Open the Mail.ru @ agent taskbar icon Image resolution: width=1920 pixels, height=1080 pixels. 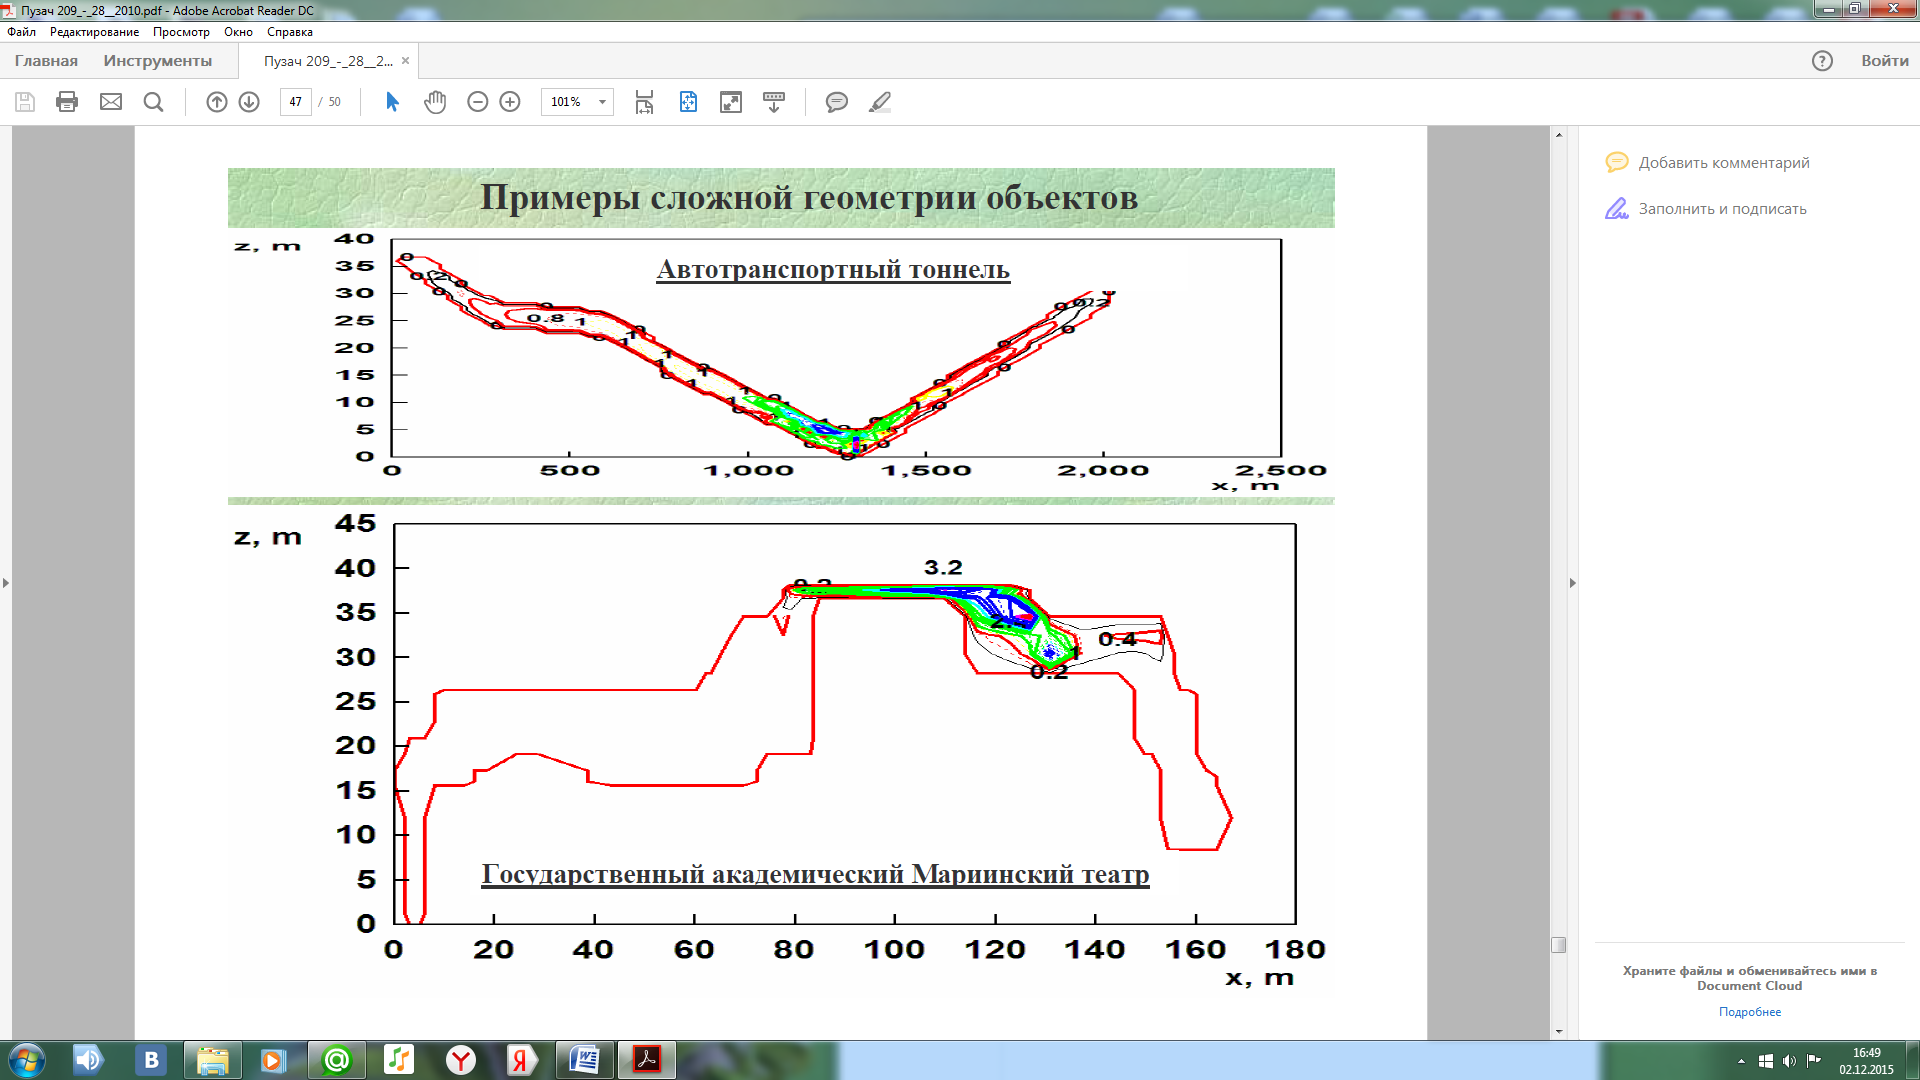click(337, 1060)
